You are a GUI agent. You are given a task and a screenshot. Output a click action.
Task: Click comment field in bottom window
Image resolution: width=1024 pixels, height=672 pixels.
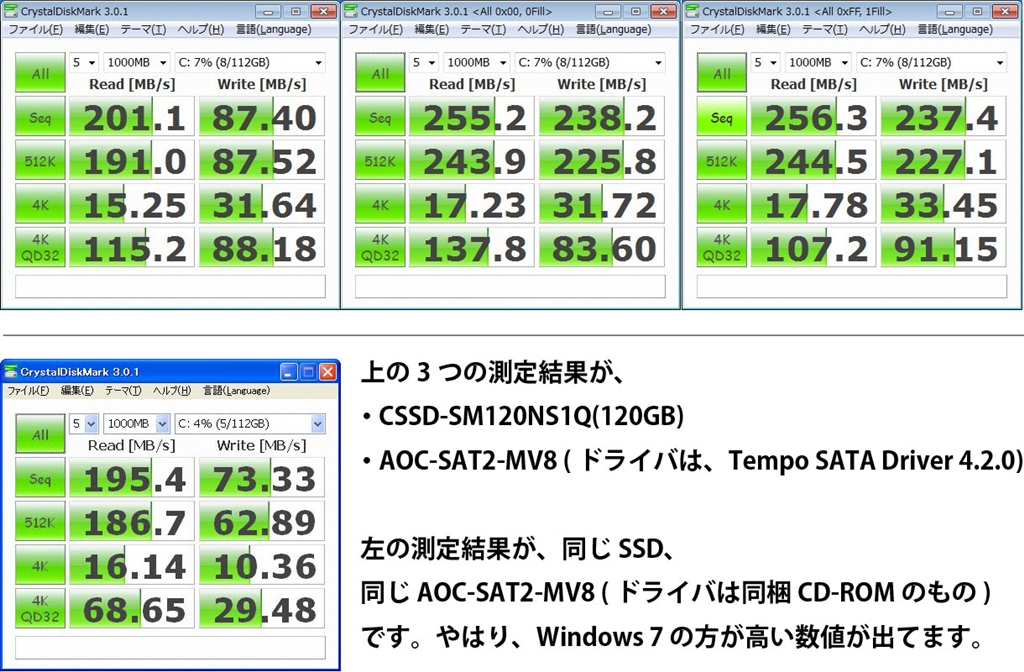pyautogui.click(x=170, y=647)
